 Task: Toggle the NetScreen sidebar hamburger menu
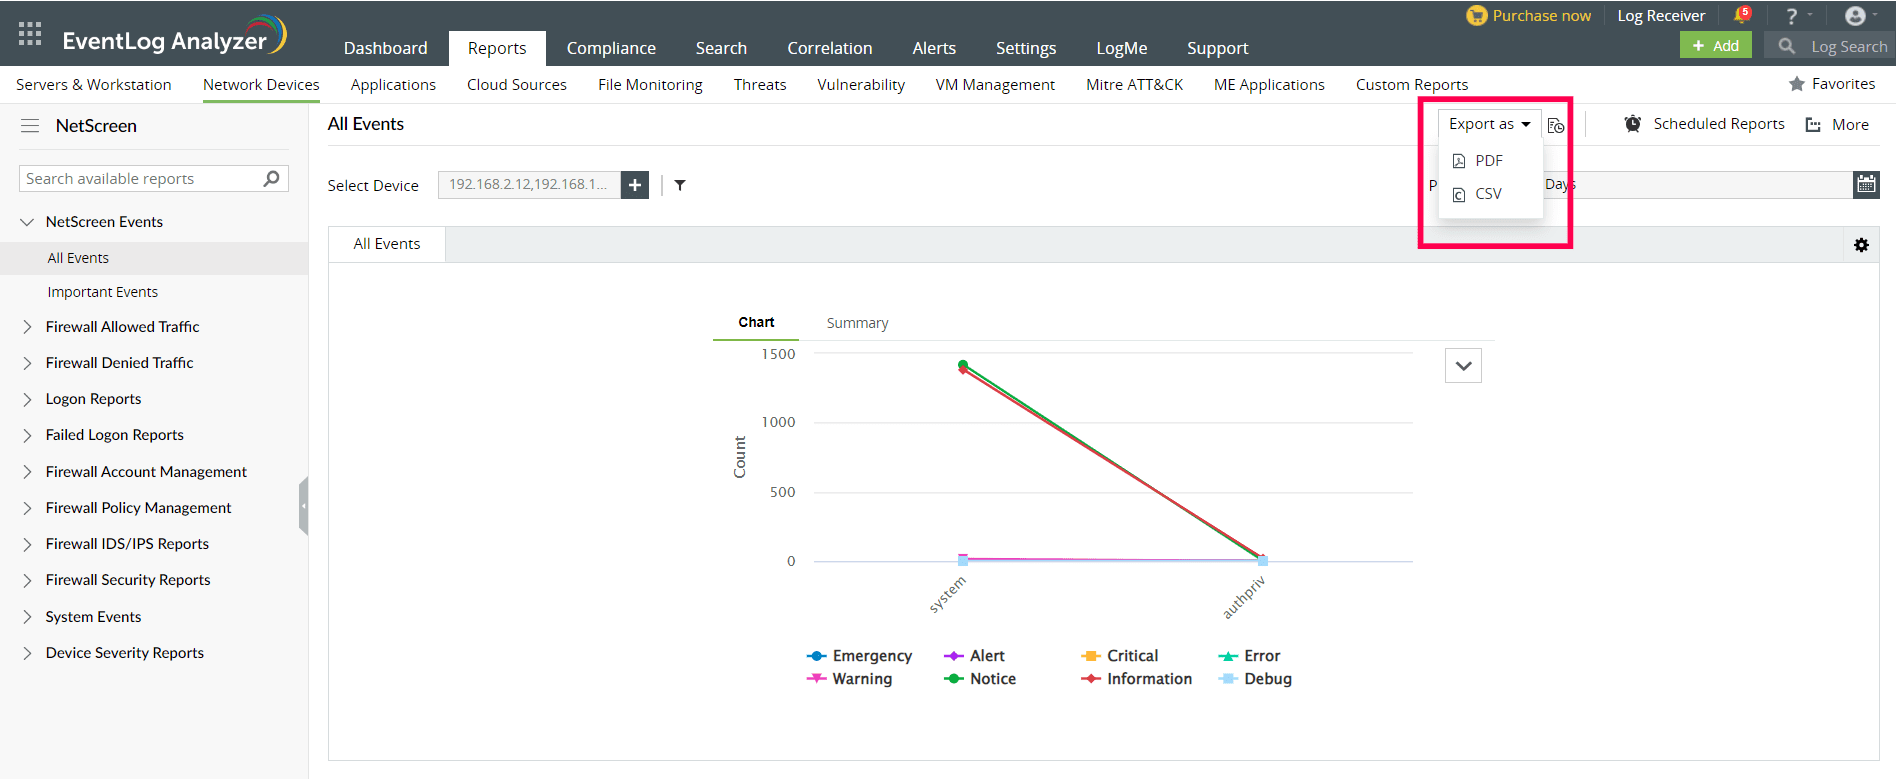pos(30,126)
